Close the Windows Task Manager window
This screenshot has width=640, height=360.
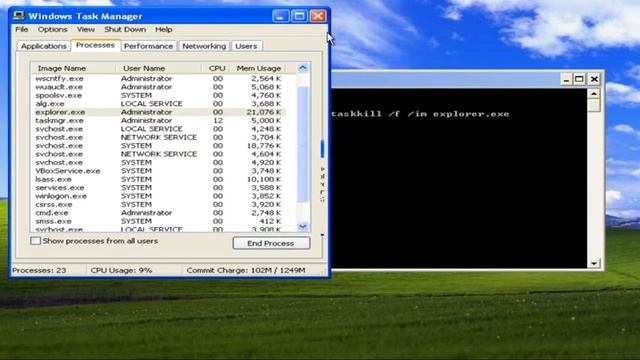click(318, 16)
